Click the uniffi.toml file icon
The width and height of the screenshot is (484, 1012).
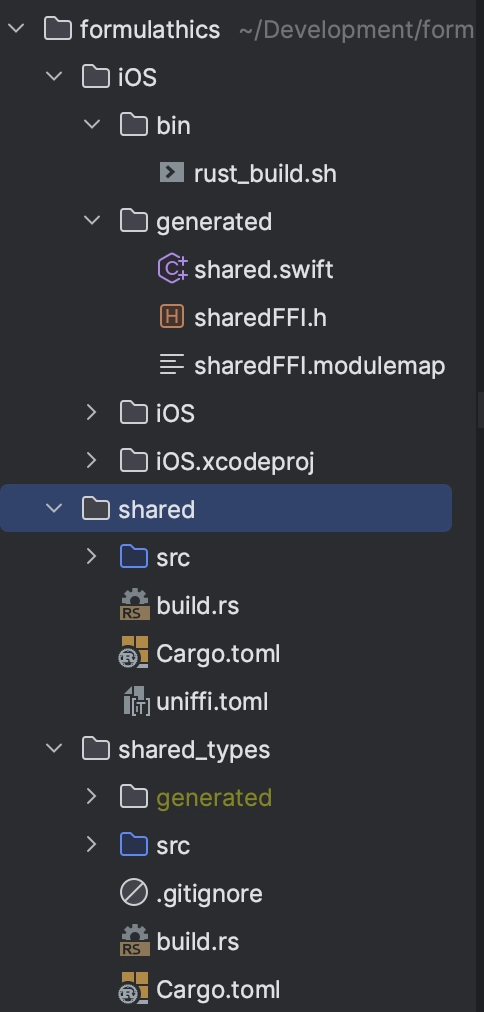136,701
